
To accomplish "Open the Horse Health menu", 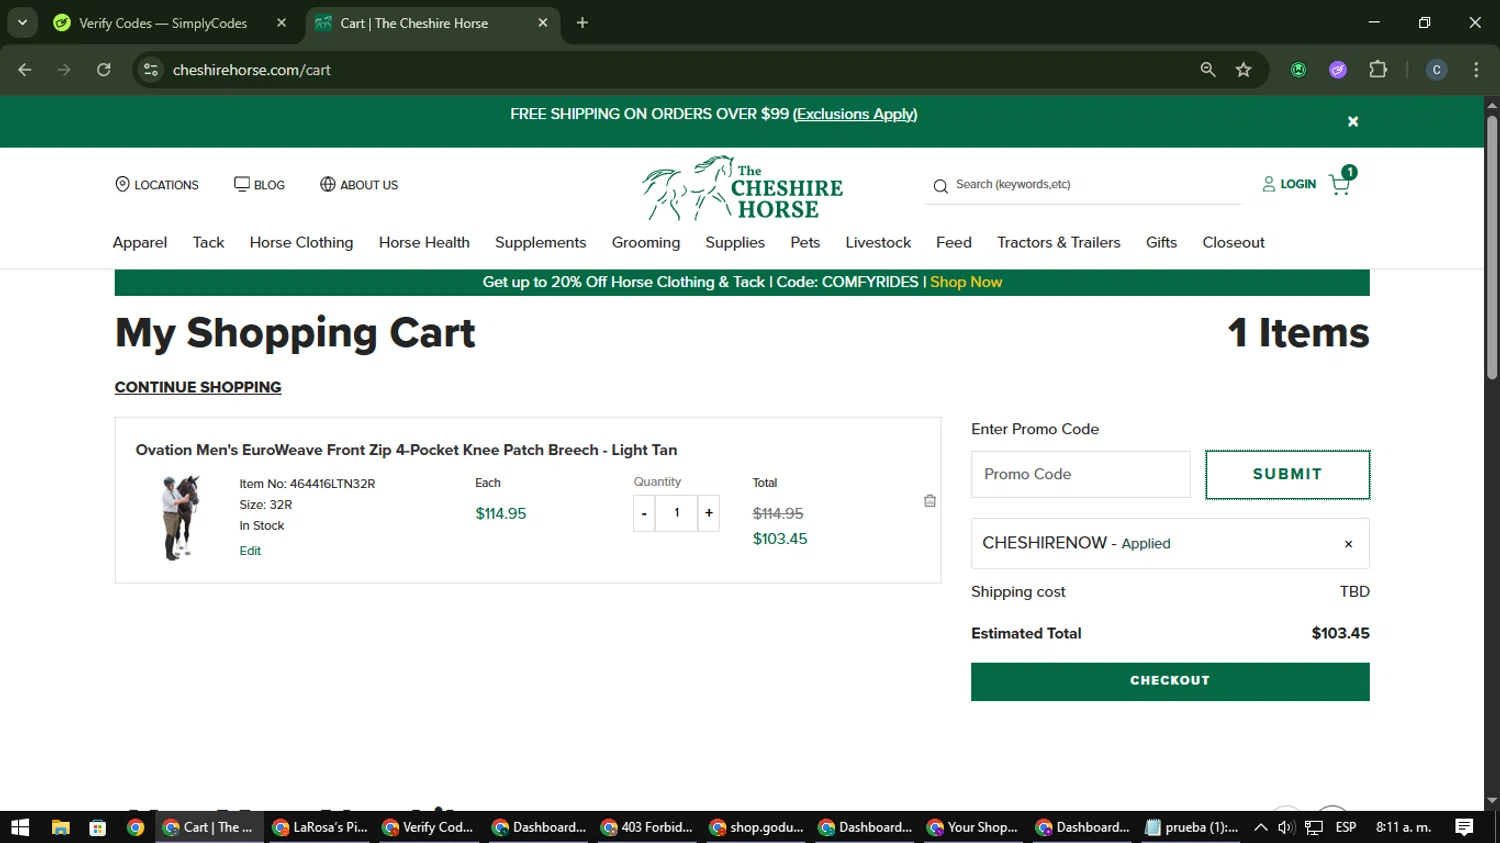I will [x=424, y=243].
